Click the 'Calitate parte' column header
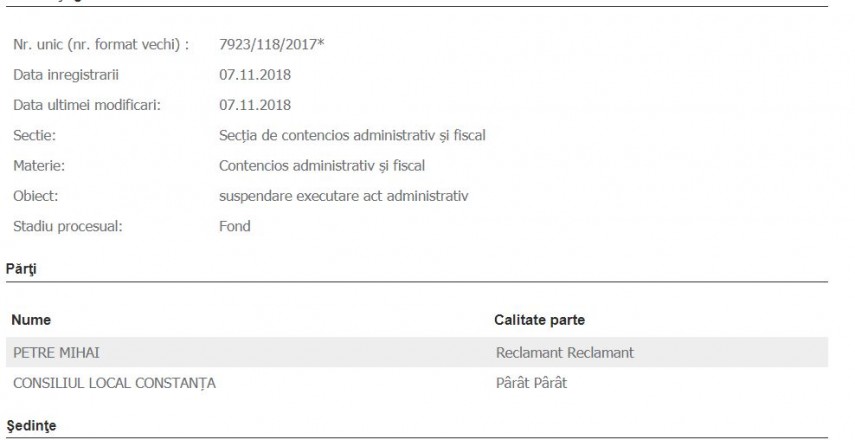Image resolution: width=855 pixels, height=440 pixels. coord(540,320)
